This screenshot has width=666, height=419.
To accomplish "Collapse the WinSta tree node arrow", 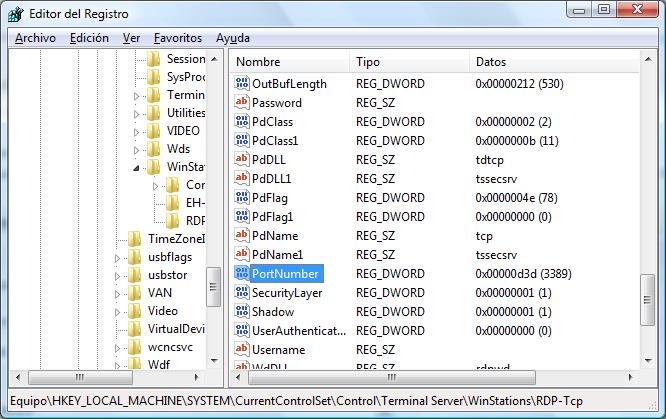I will point(136,168).
